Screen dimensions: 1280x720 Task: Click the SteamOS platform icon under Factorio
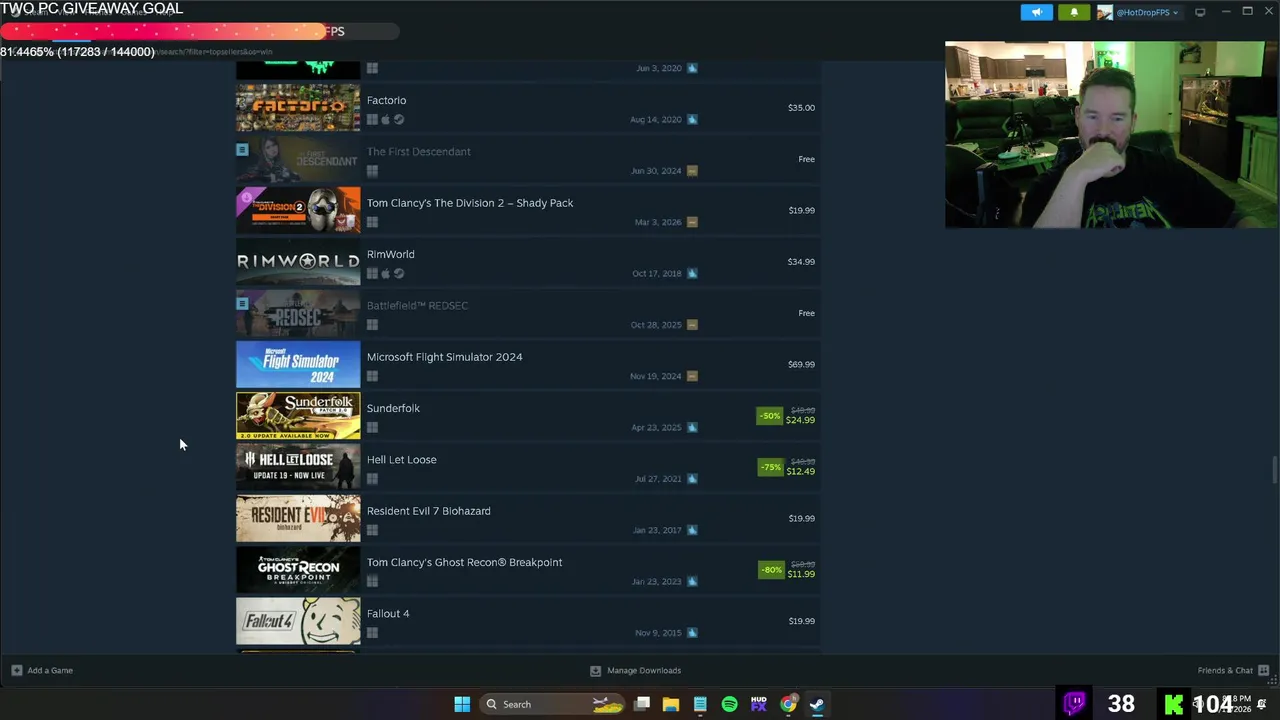click(x=399, y=120)
